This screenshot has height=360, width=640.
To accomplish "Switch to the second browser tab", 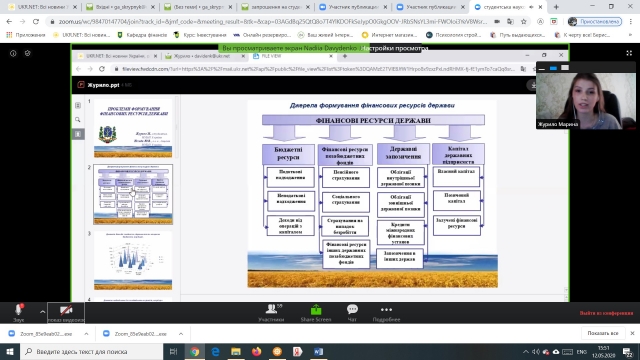I will [120, 7].
